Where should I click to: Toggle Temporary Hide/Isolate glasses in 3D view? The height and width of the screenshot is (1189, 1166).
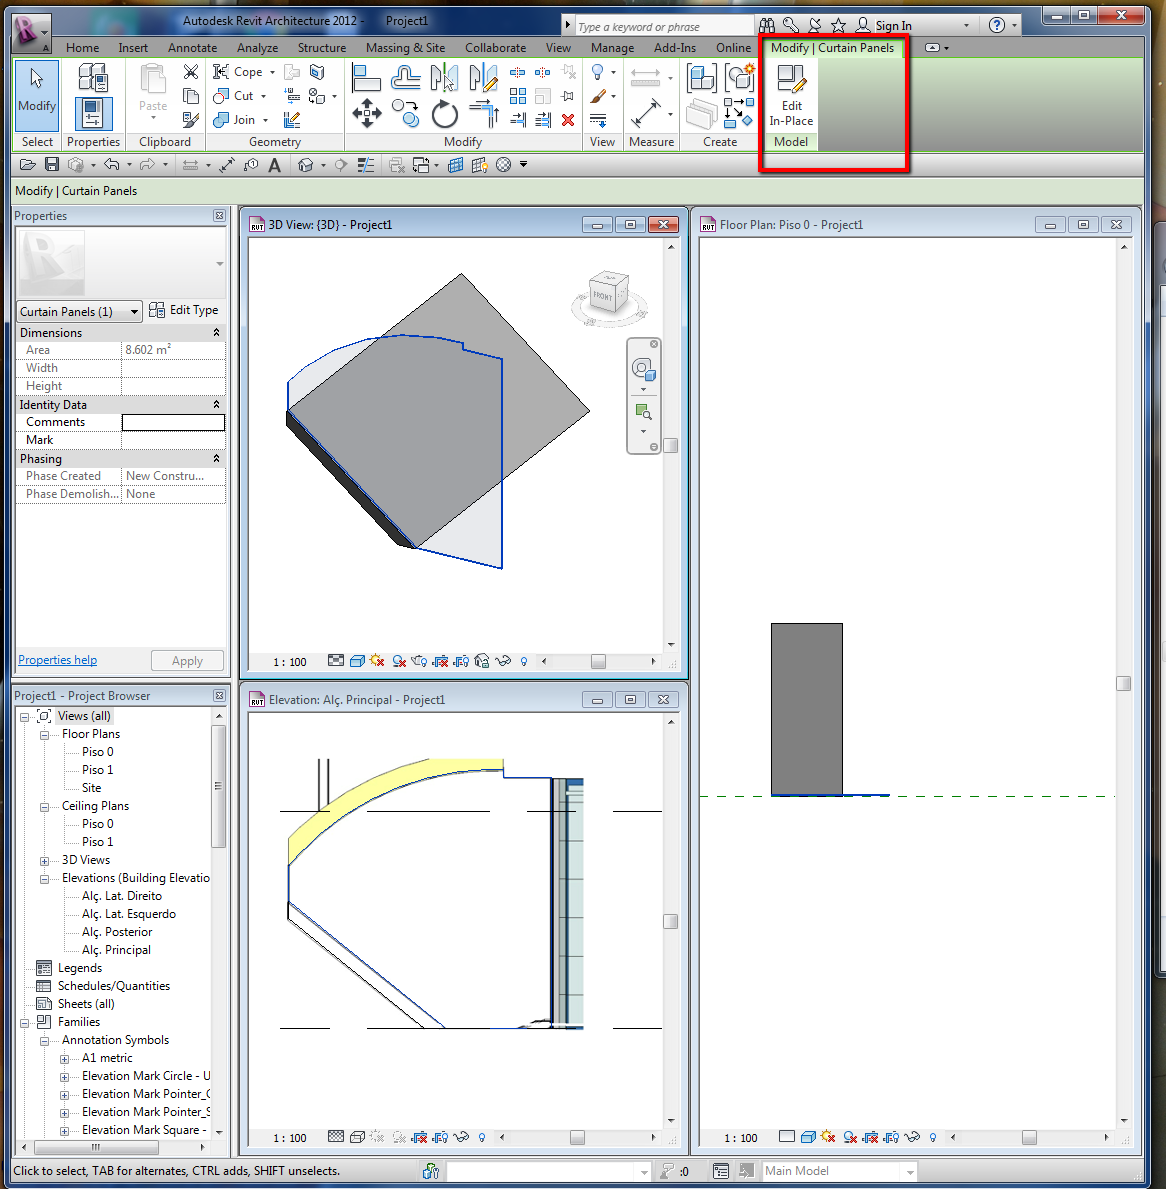coord(502,661)
